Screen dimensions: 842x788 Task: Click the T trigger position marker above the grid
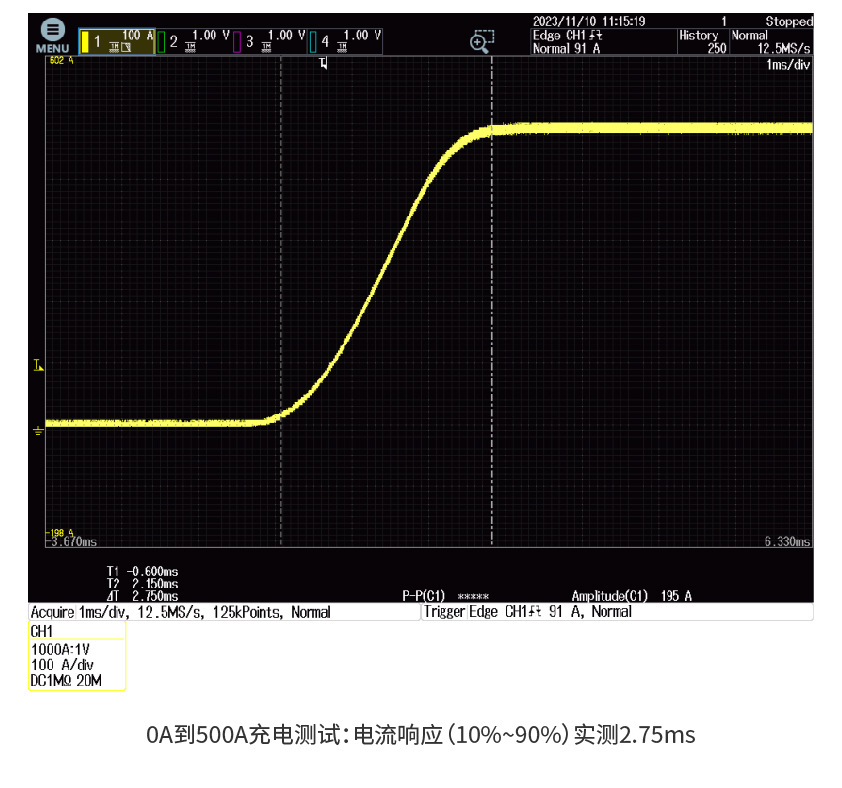322,62
